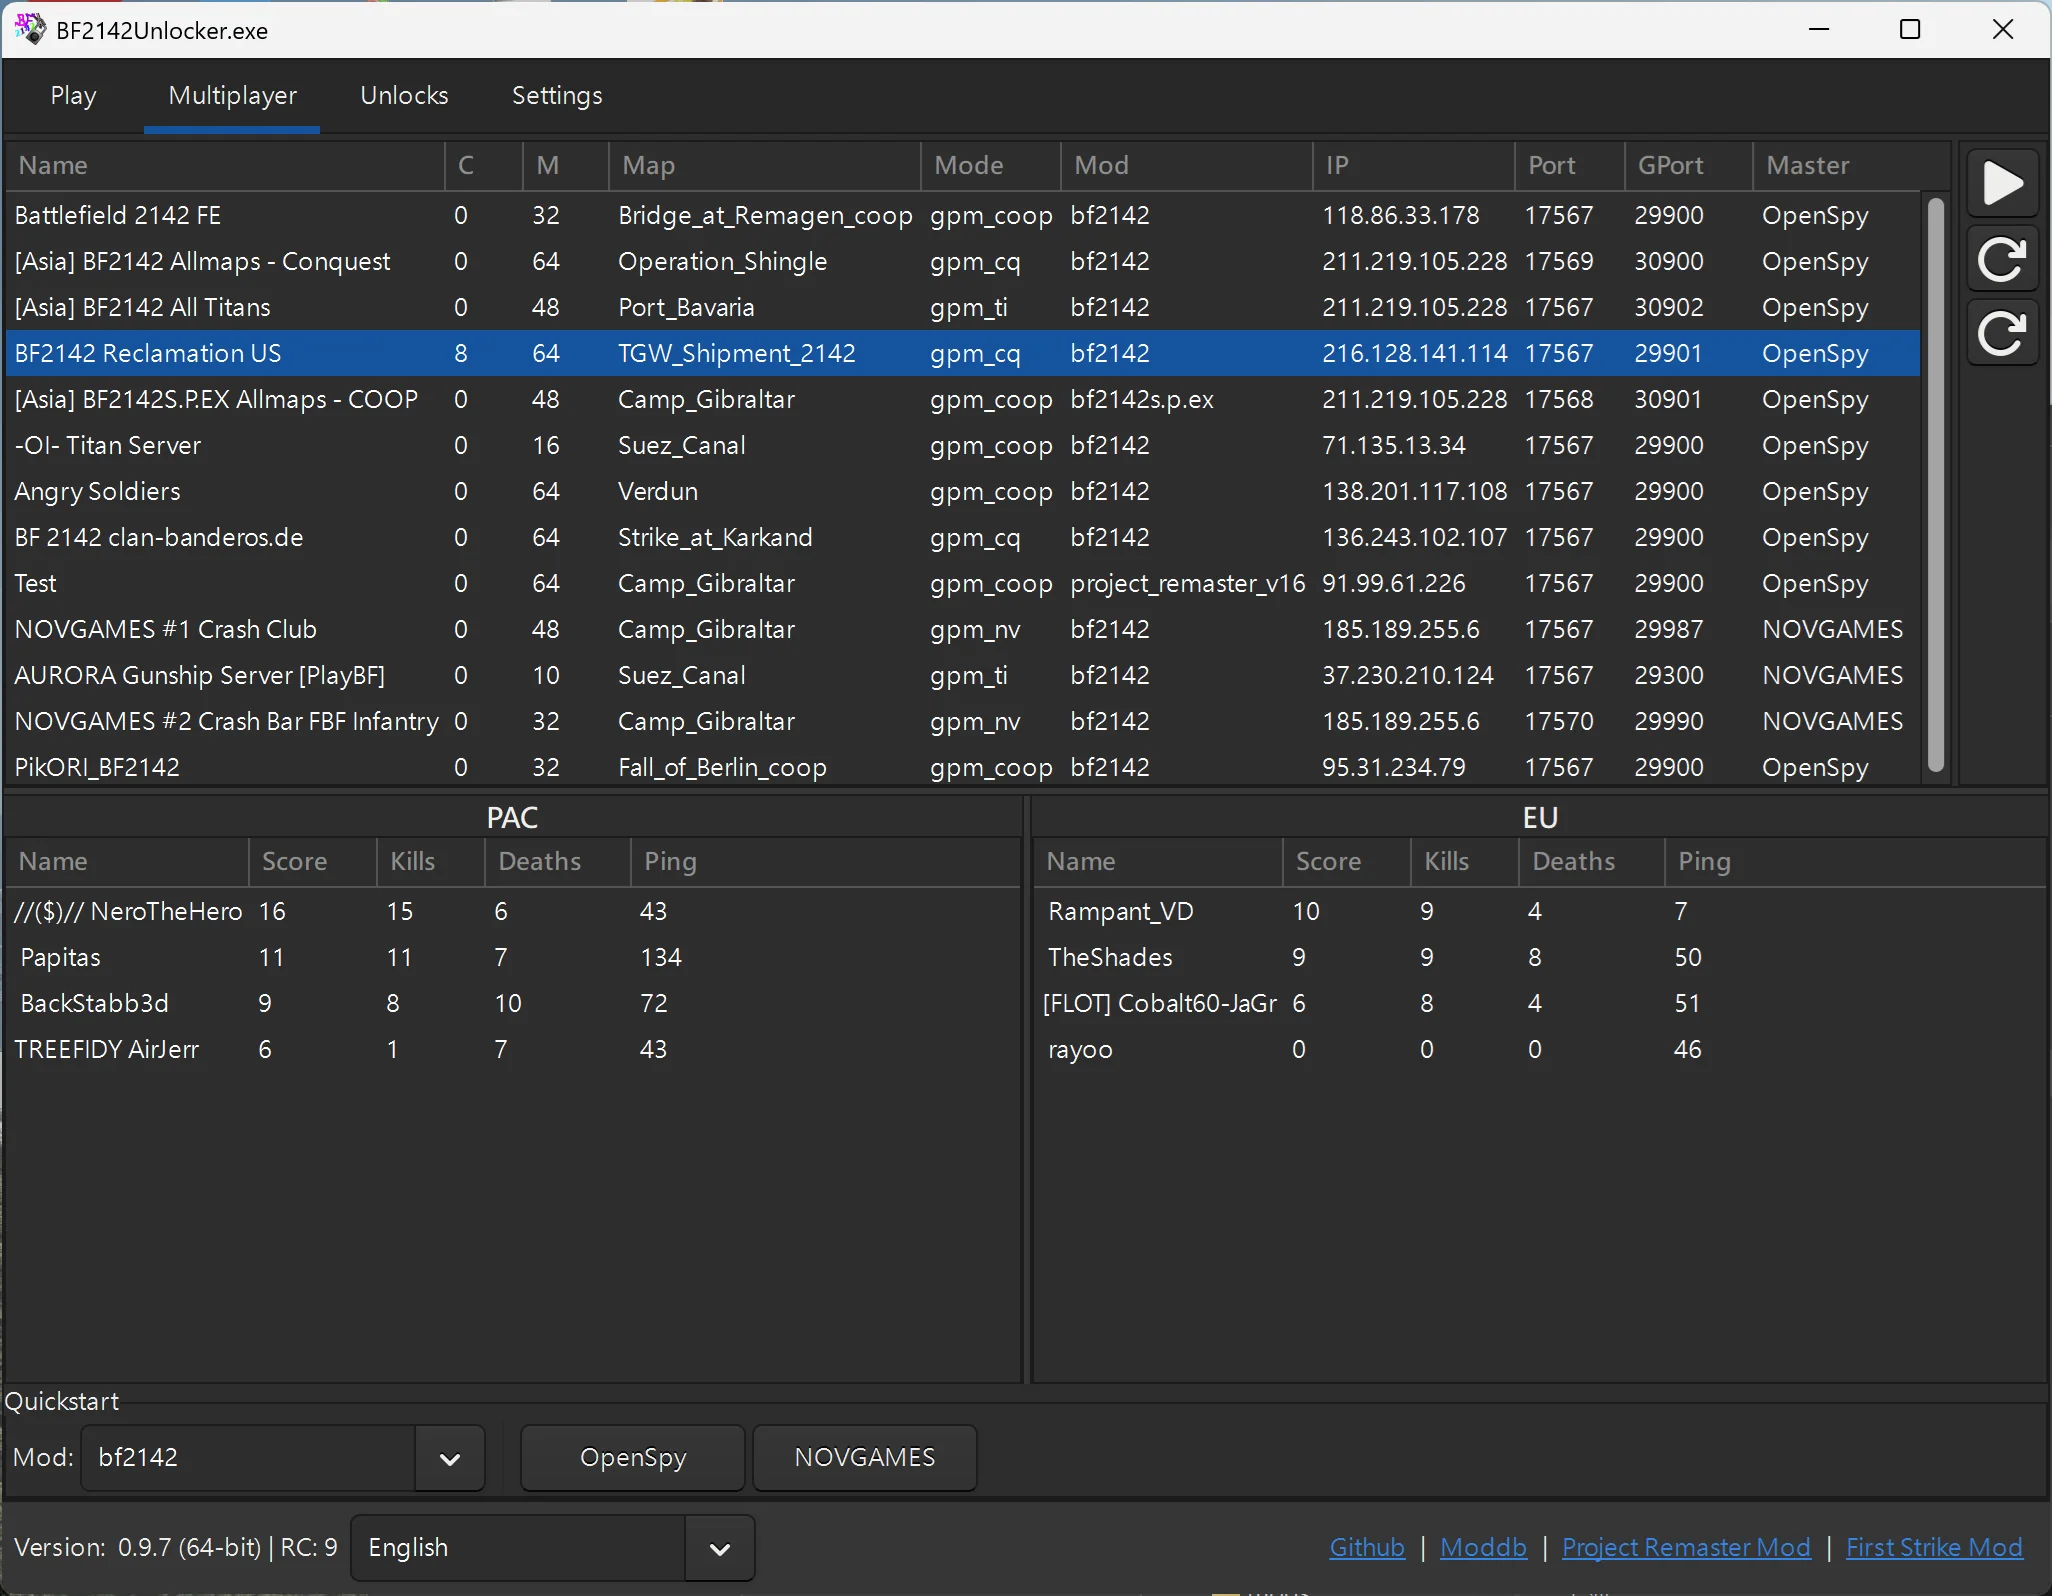Select the 'Battlefield 2142 FE' server
Screen dimensions: 2052x1596
(963, 215)
